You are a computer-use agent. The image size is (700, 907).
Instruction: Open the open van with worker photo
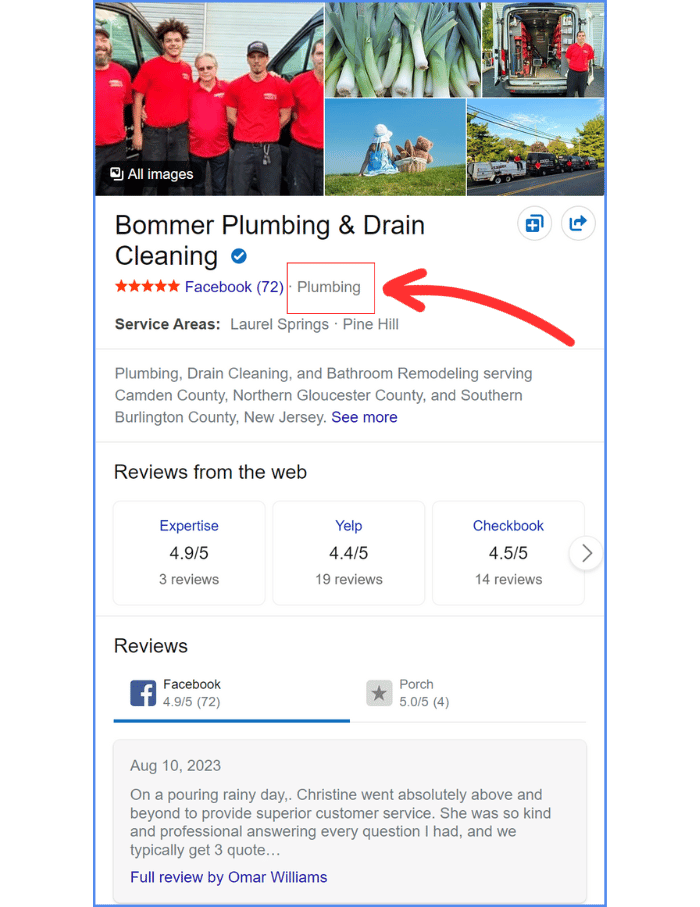point(543,50)
